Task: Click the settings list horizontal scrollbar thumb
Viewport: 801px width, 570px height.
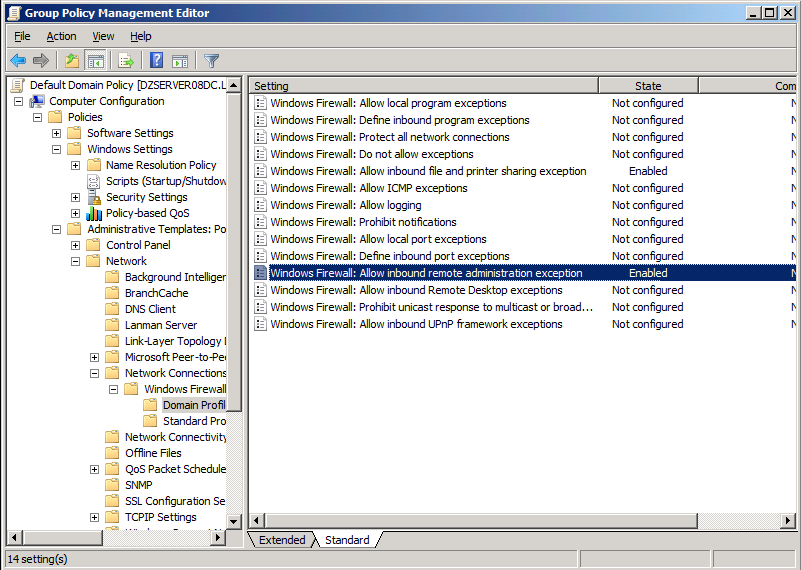Action: [x=481, y=521]
